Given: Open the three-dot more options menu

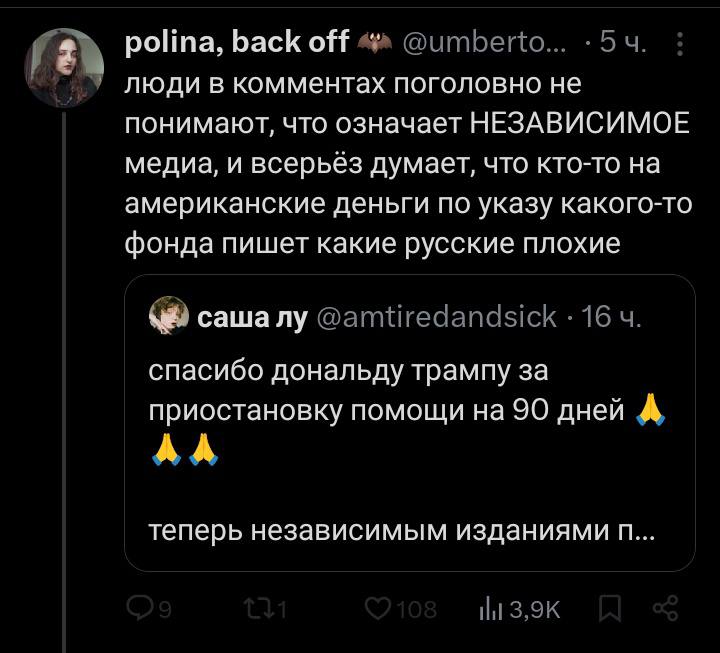Looking at the screenshot, I should (680, 44).
